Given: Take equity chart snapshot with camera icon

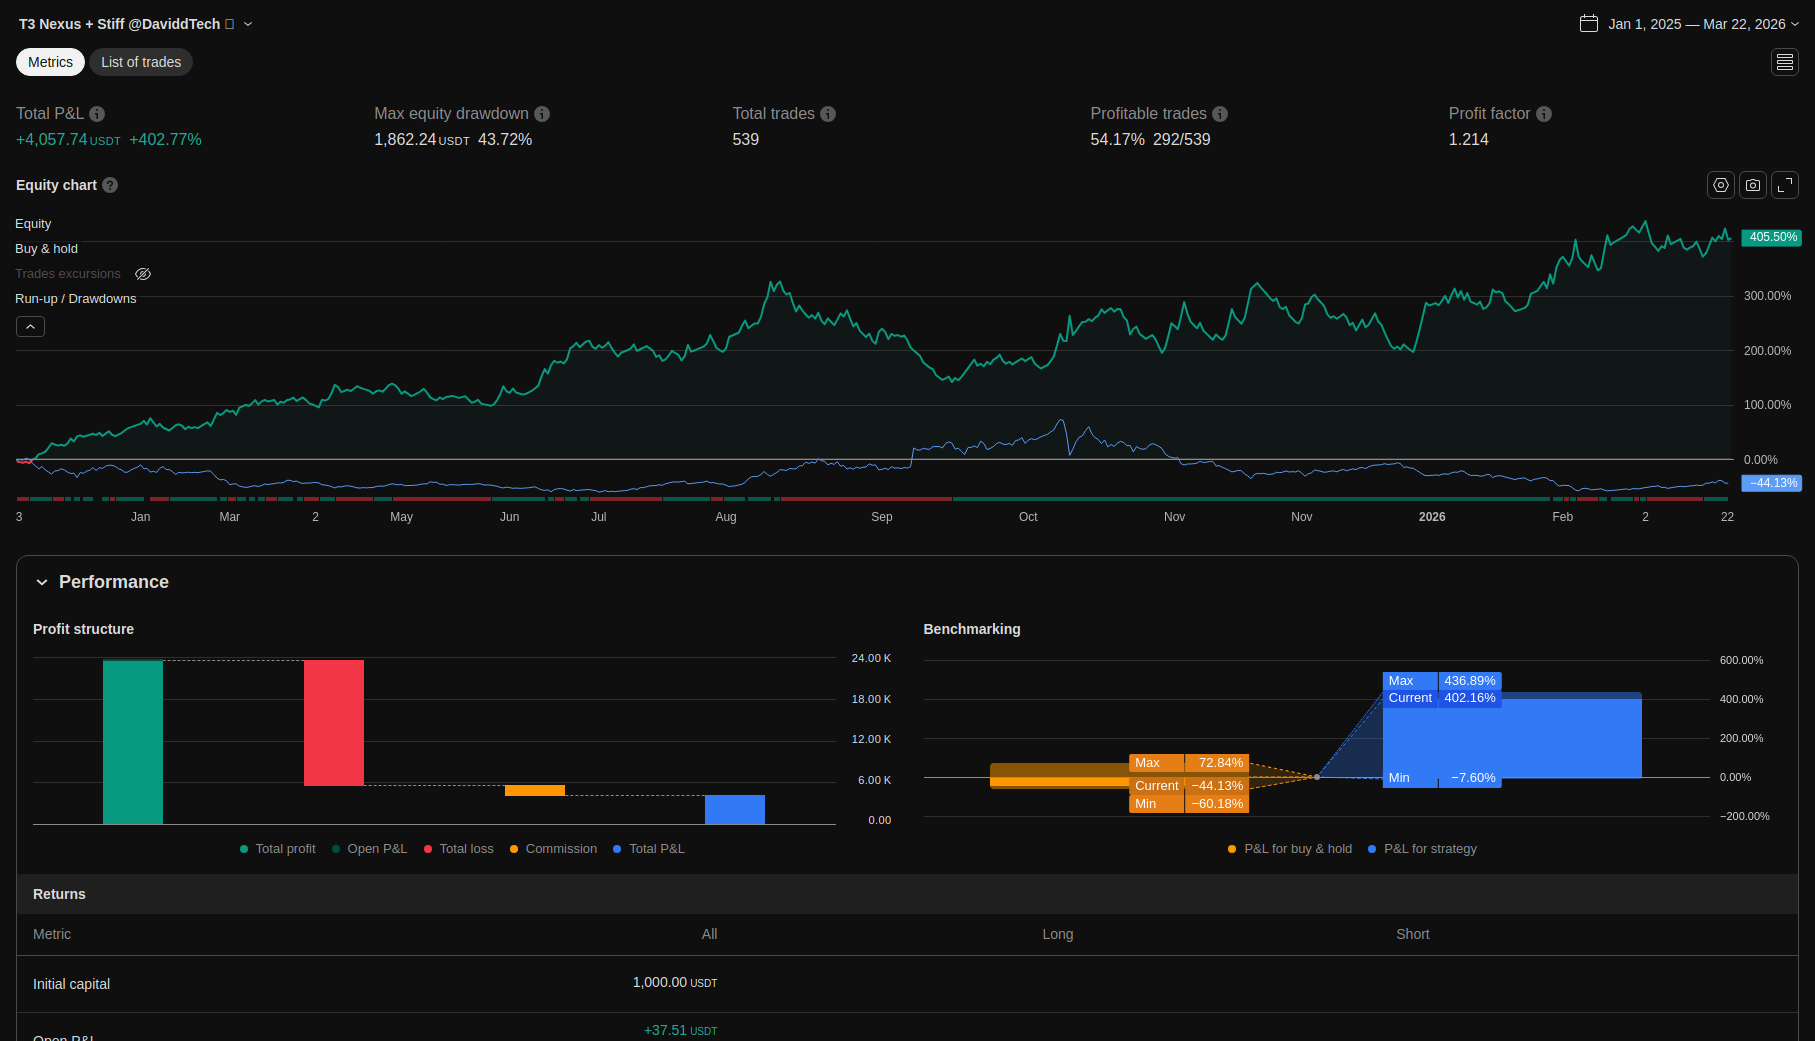Looking at the screenshot, I should [1752, 185].
